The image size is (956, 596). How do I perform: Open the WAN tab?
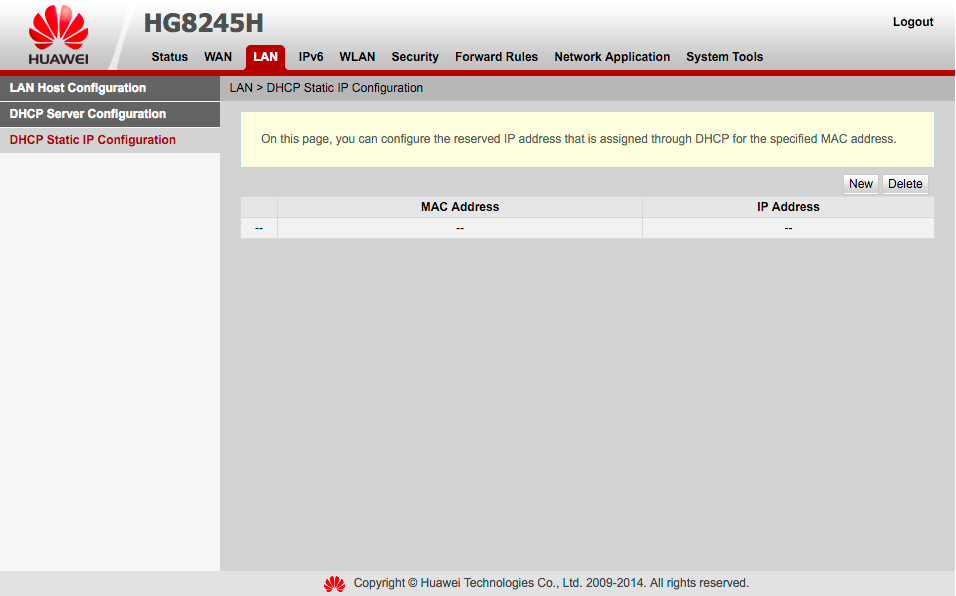[x=218, y=57]
